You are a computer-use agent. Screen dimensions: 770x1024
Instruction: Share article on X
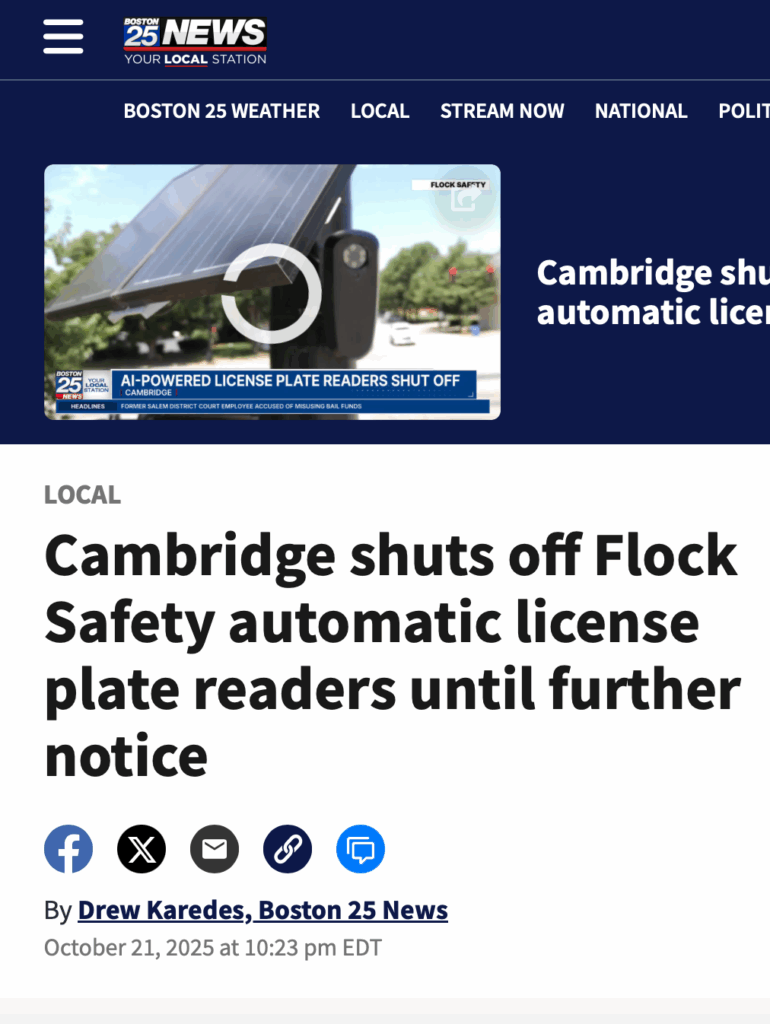pyautogui.click(x=142, y=849)
